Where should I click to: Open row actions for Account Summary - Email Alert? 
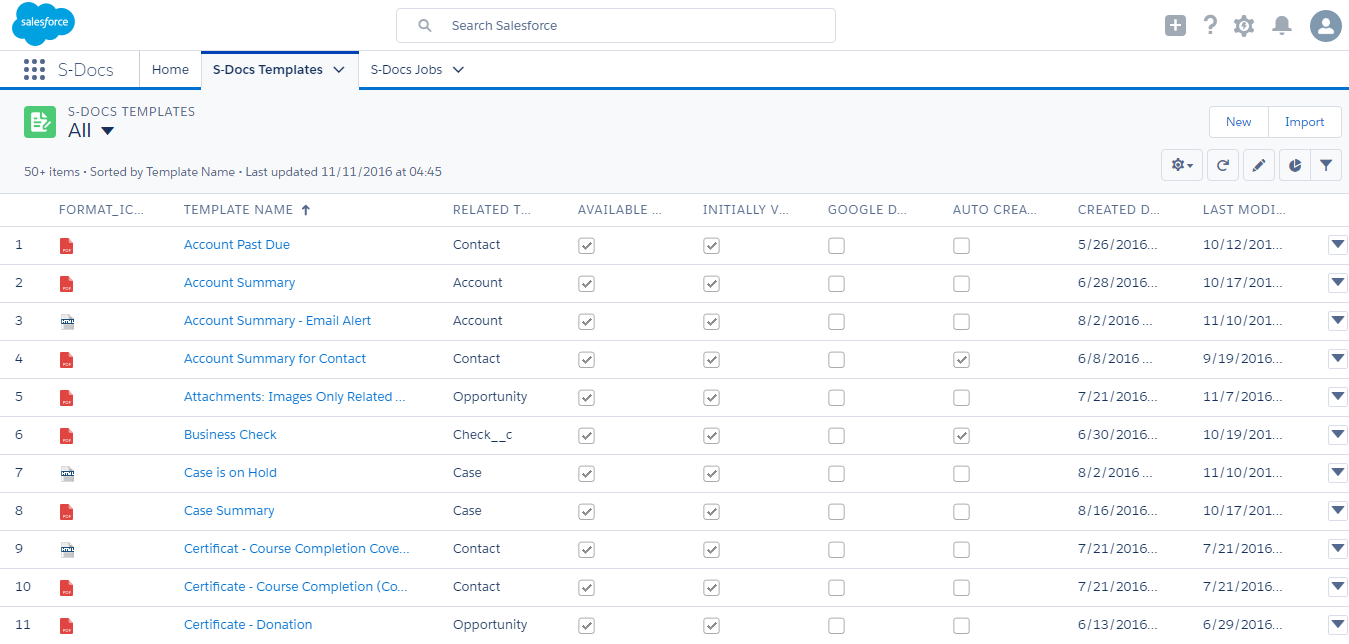pyautogui.click(x=1338, y=321)
